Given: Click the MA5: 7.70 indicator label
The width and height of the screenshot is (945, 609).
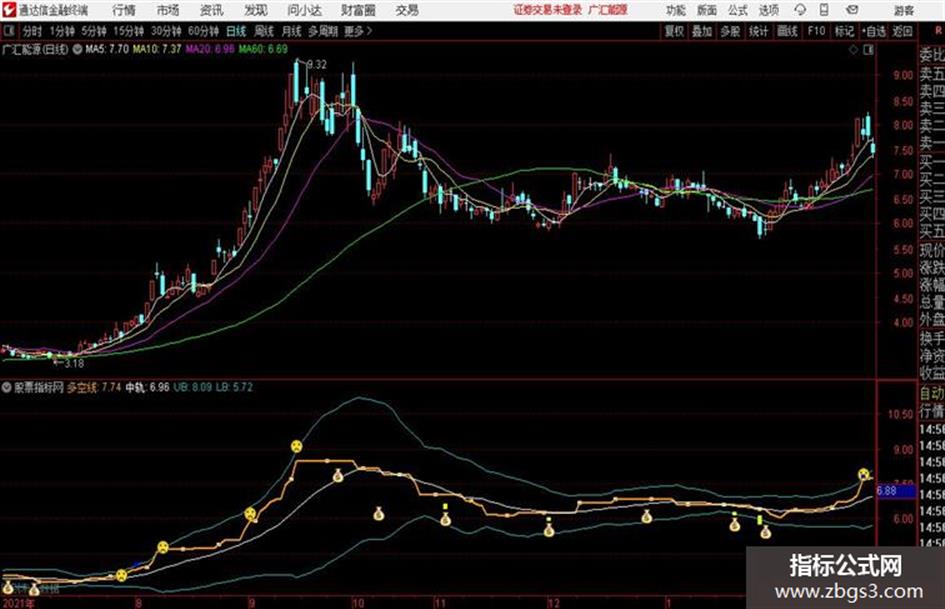Looking at the screenshot, I should point(107,49).
